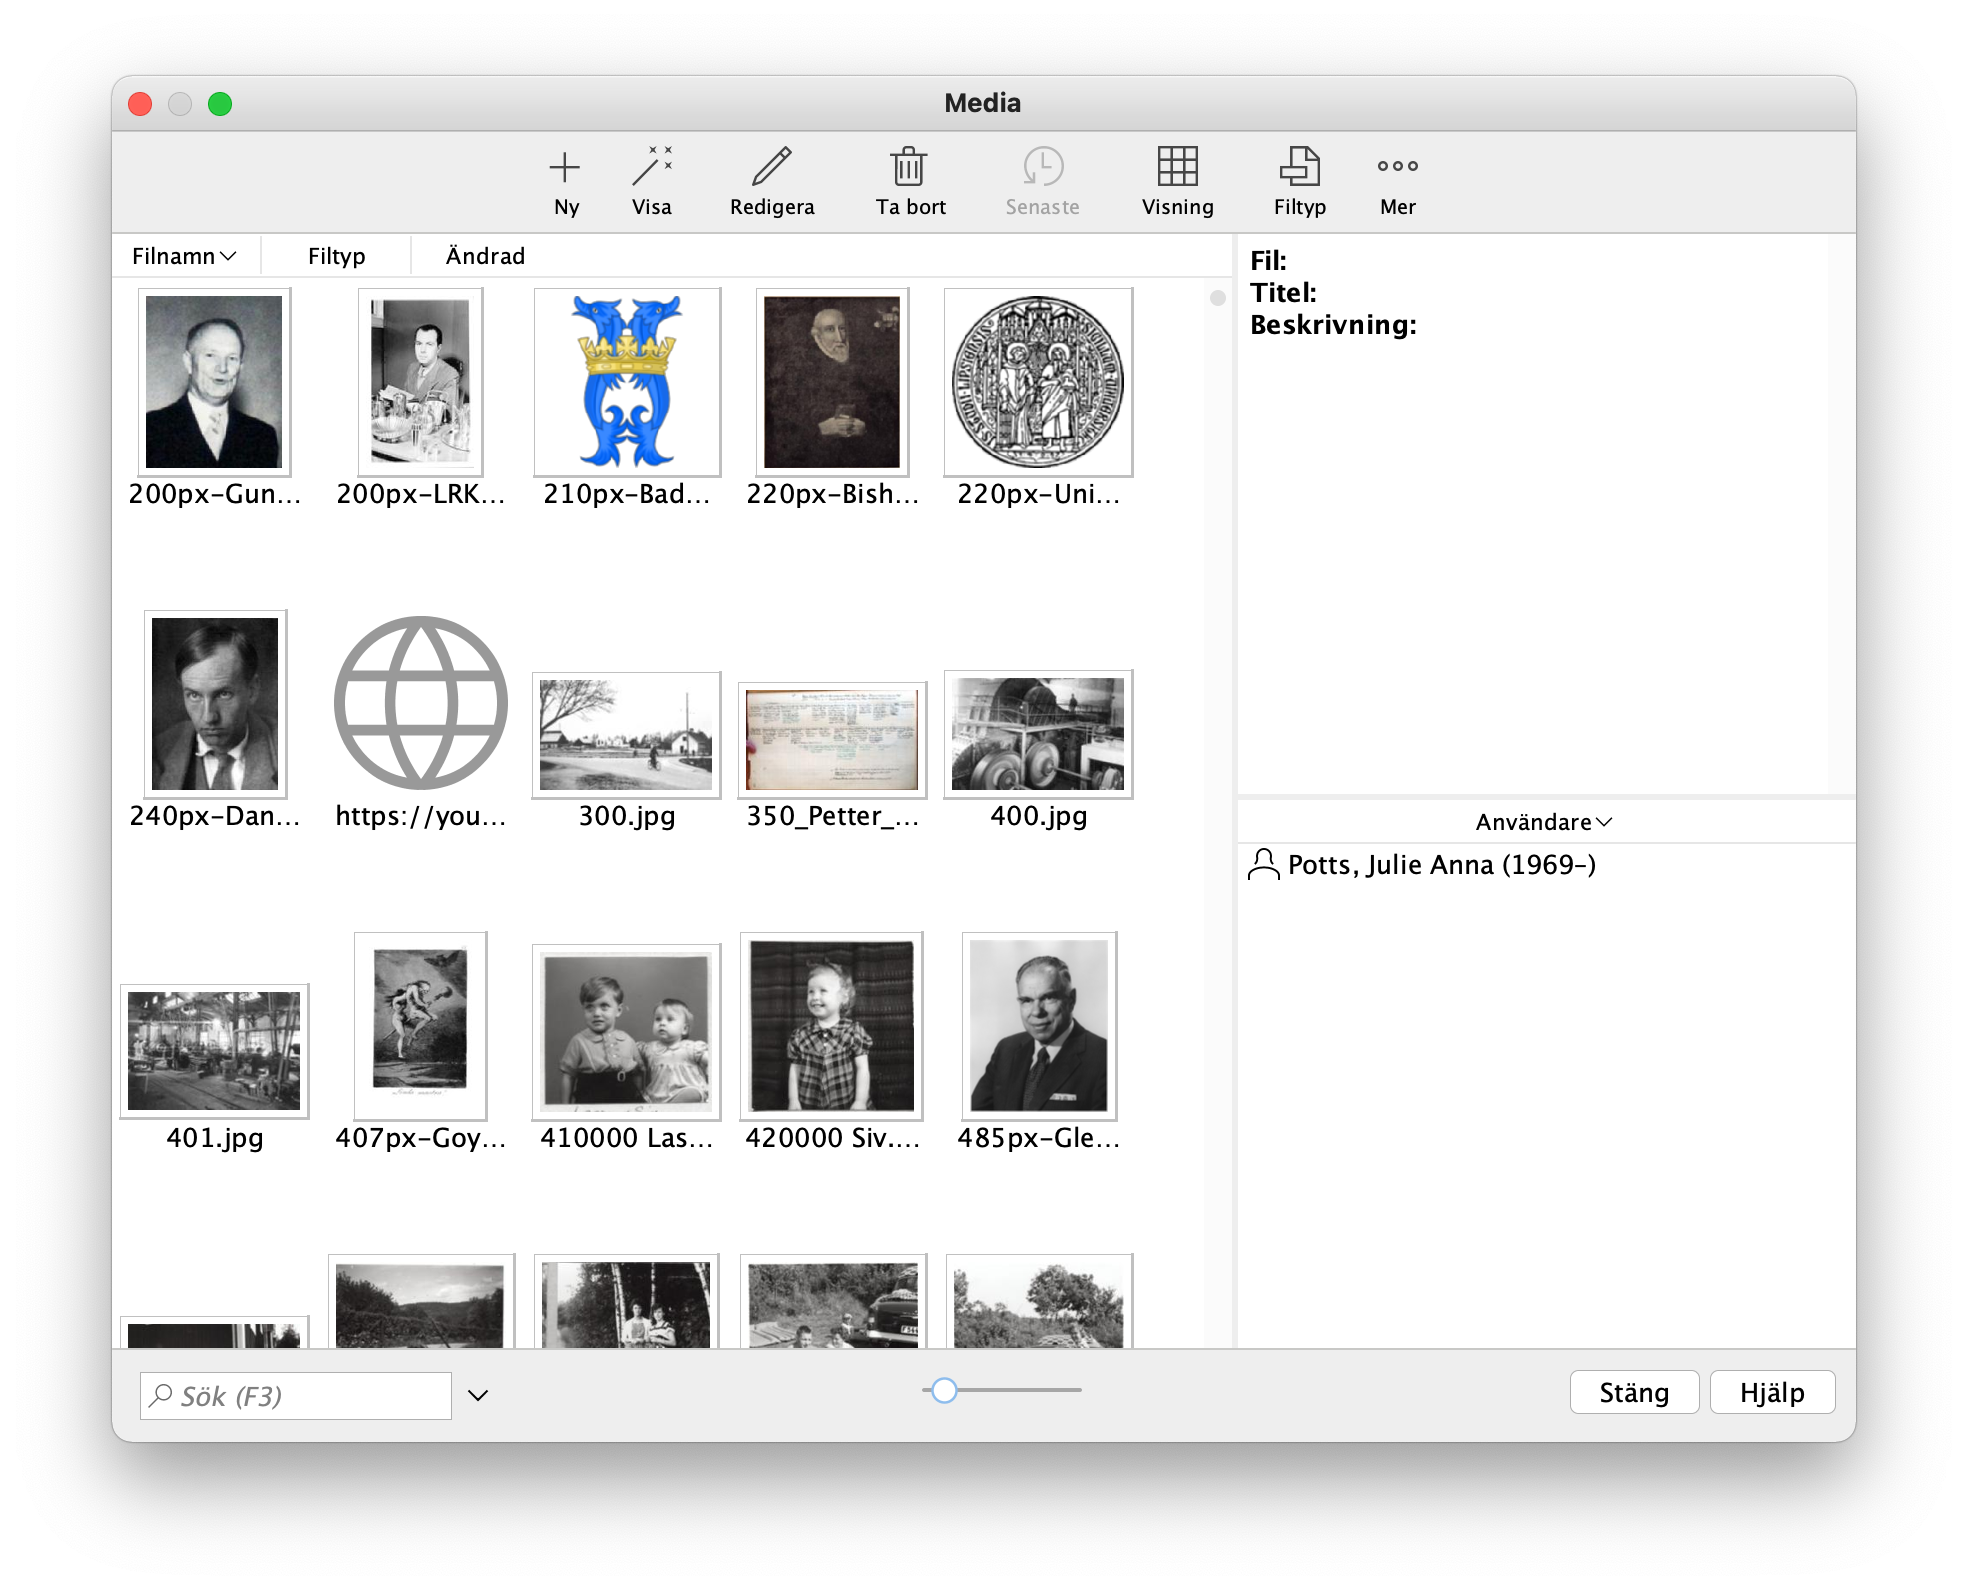Sort by the Filtyp column header
This screenshot has width=1968, height=1590.
[x=336, y=257]
